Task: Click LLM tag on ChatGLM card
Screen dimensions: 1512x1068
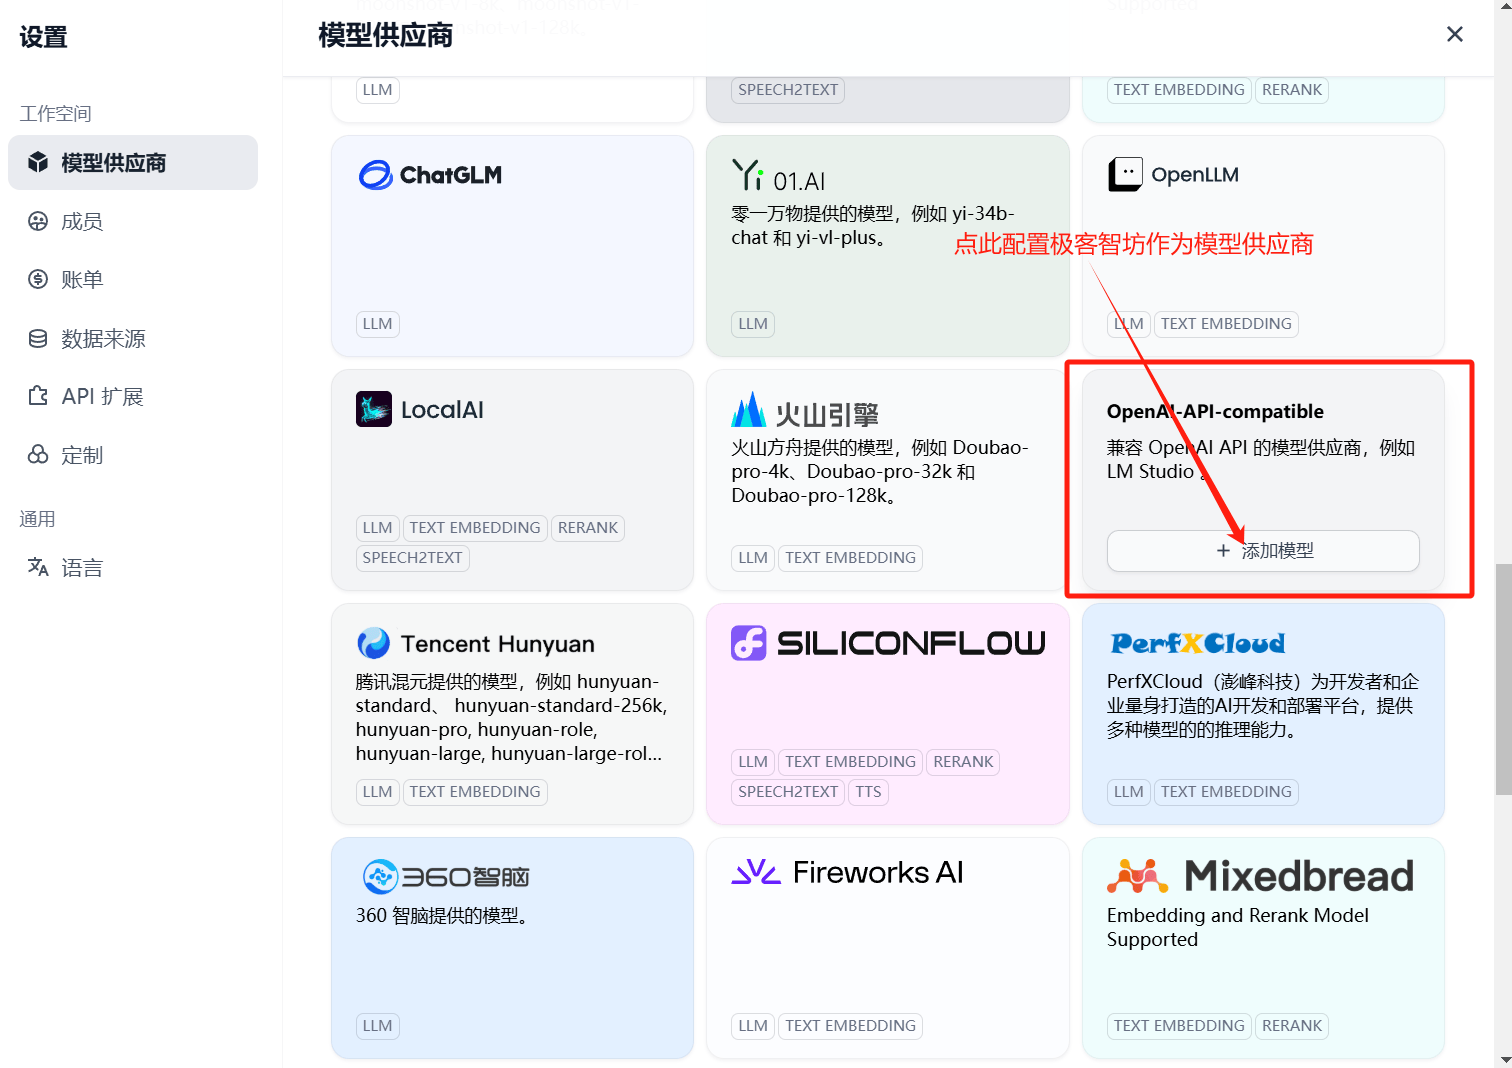Action: click(x=378, y=324)
